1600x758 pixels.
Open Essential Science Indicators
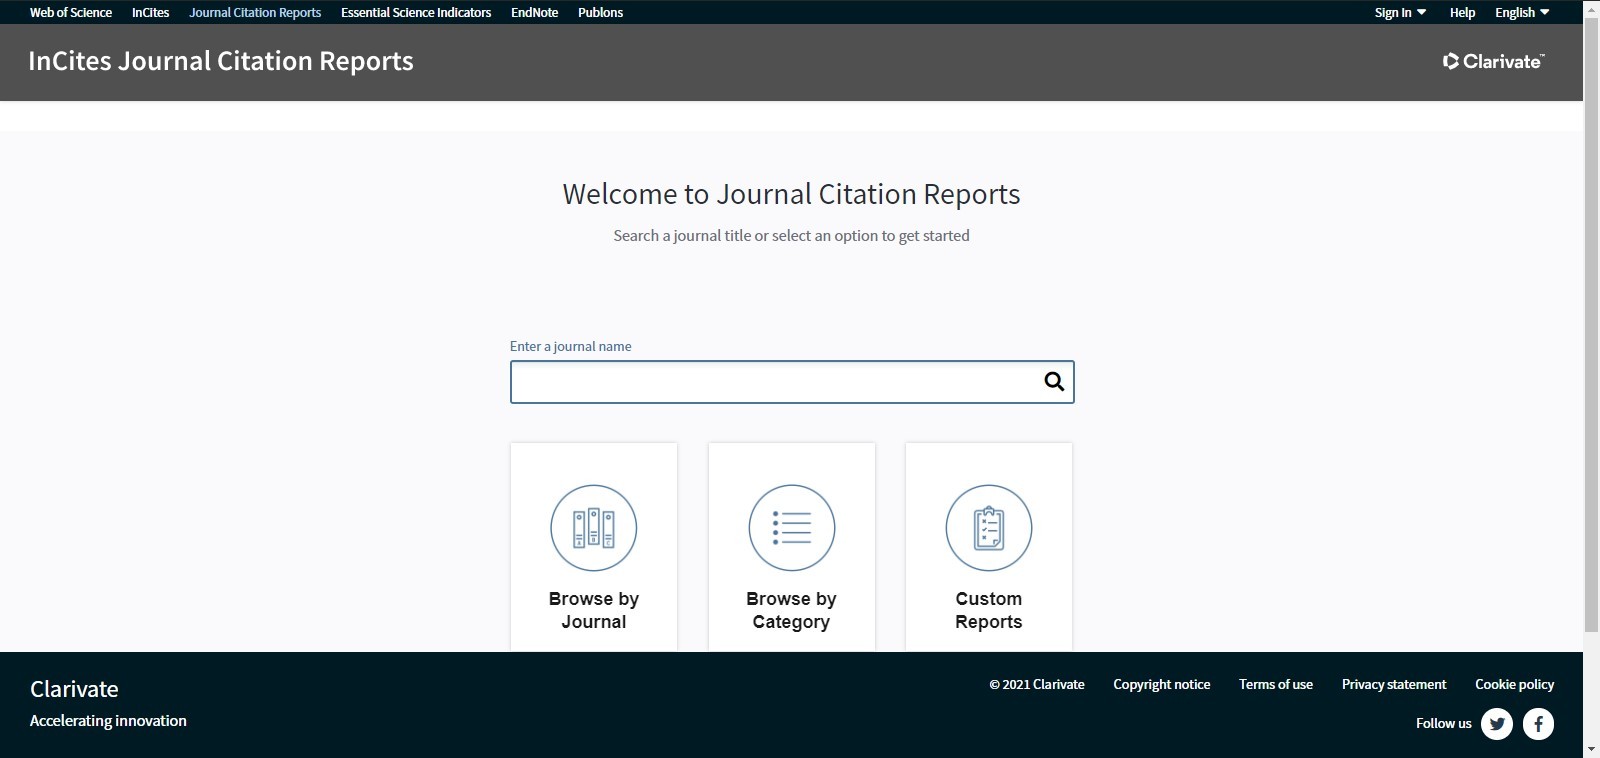coord(416,12)
